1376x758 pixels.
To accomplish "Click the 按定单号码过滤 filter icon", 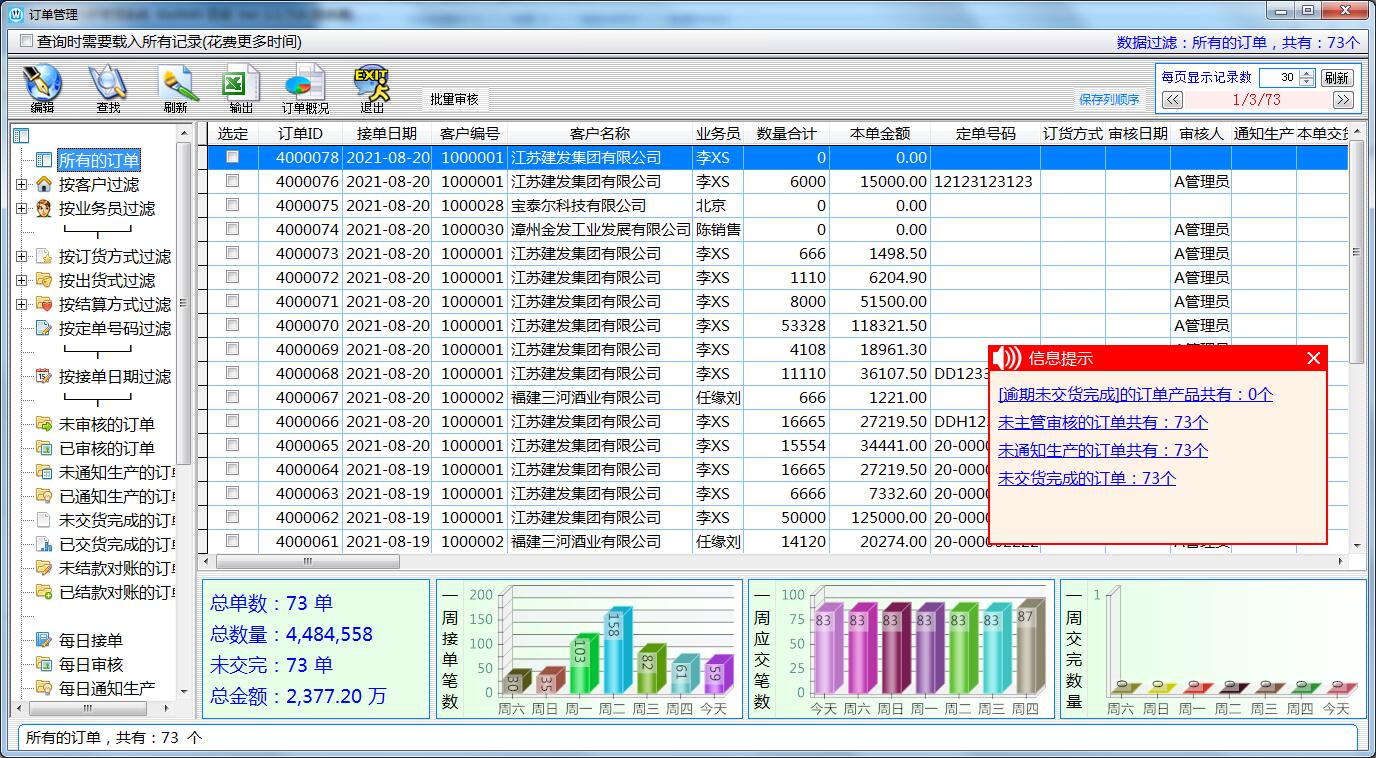I will pos(43,328).
